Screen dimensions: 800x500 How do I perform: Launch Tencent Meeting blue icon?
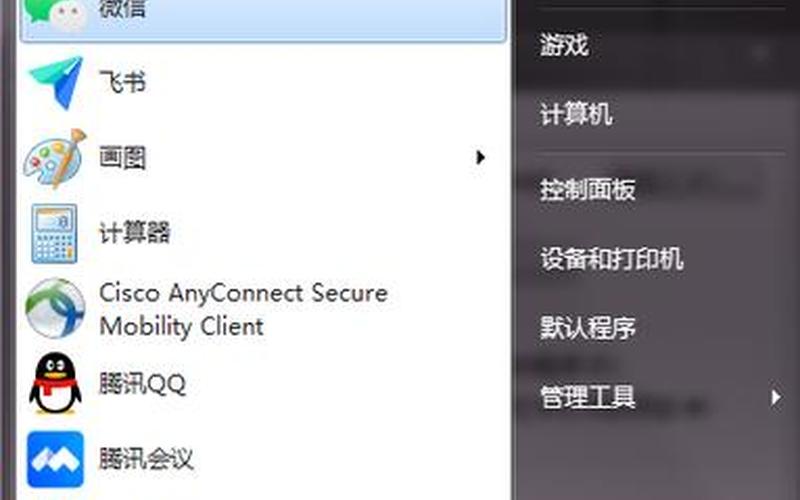tap(55, 459)
